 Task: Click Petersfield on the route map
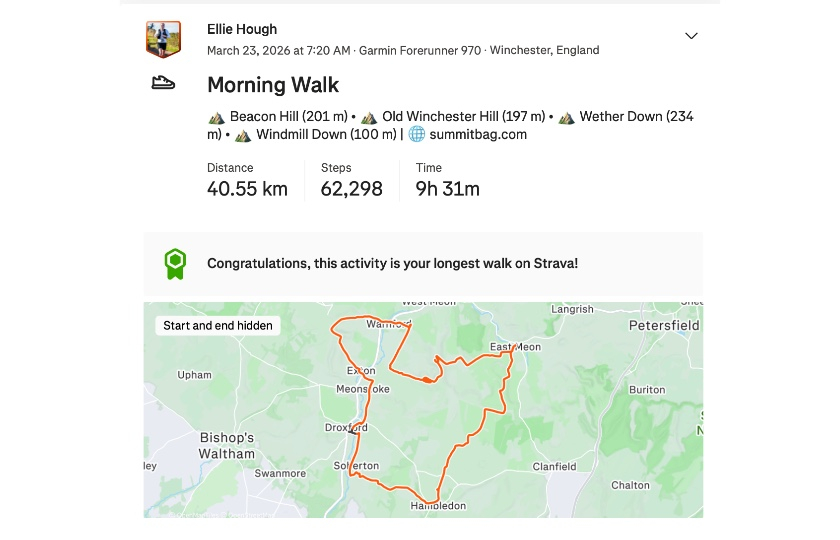664,326
